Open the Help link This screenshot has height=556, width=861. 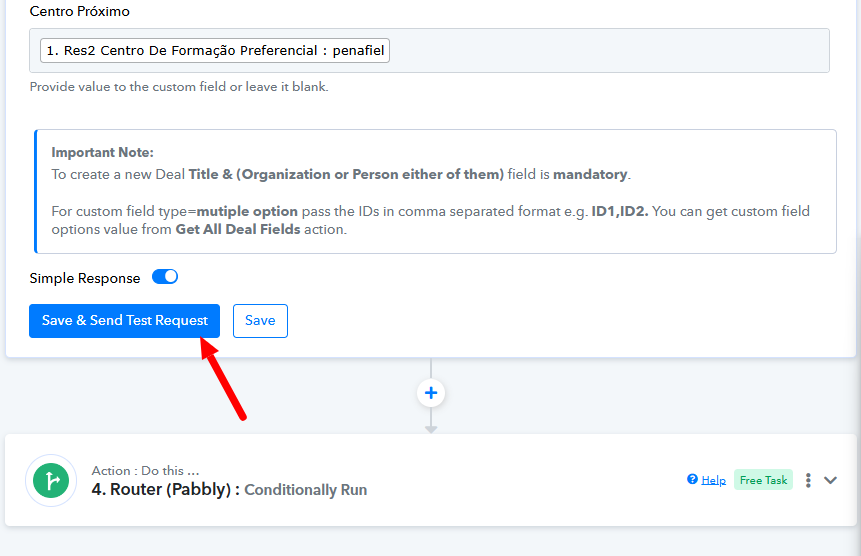[x=713, y=480]
